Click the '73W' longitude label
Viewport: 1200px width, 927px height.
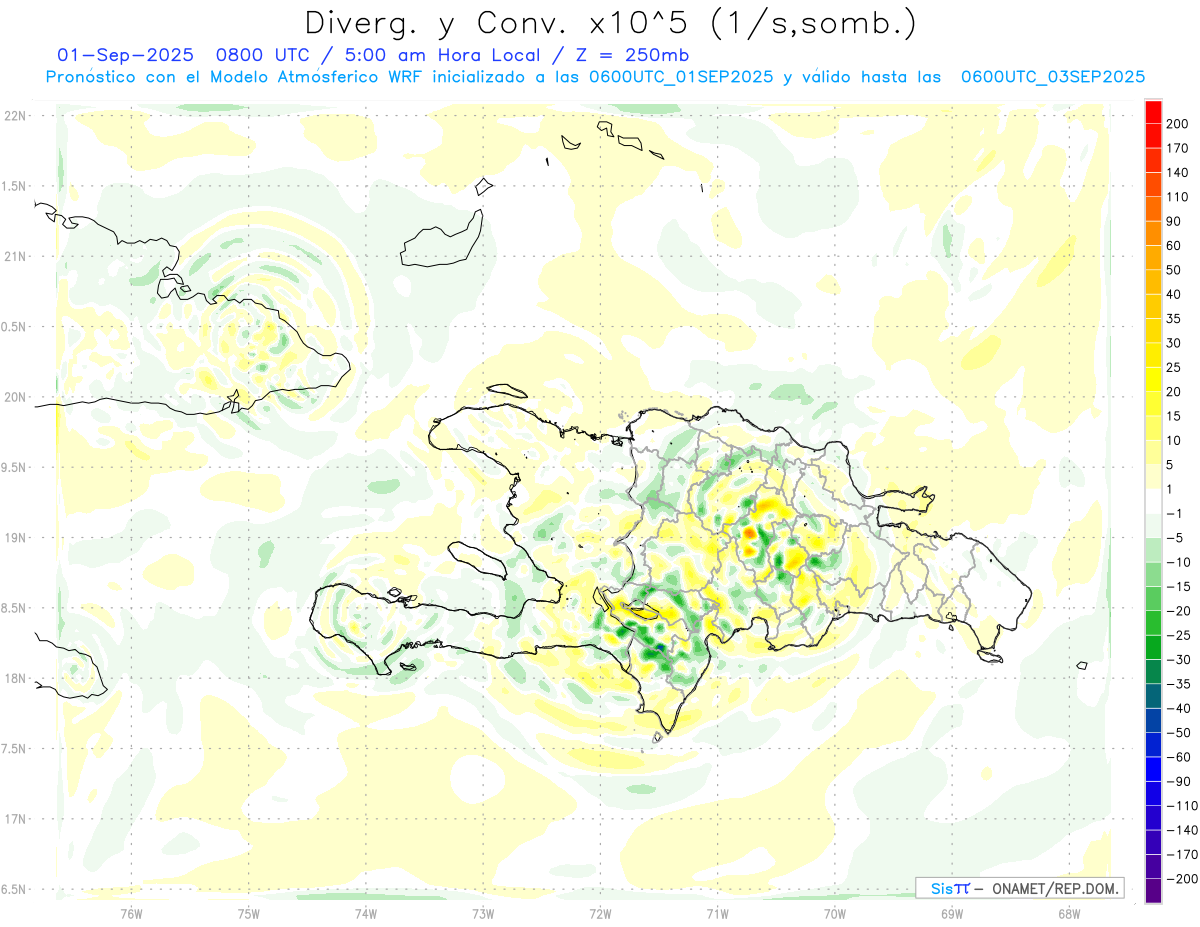483,913
